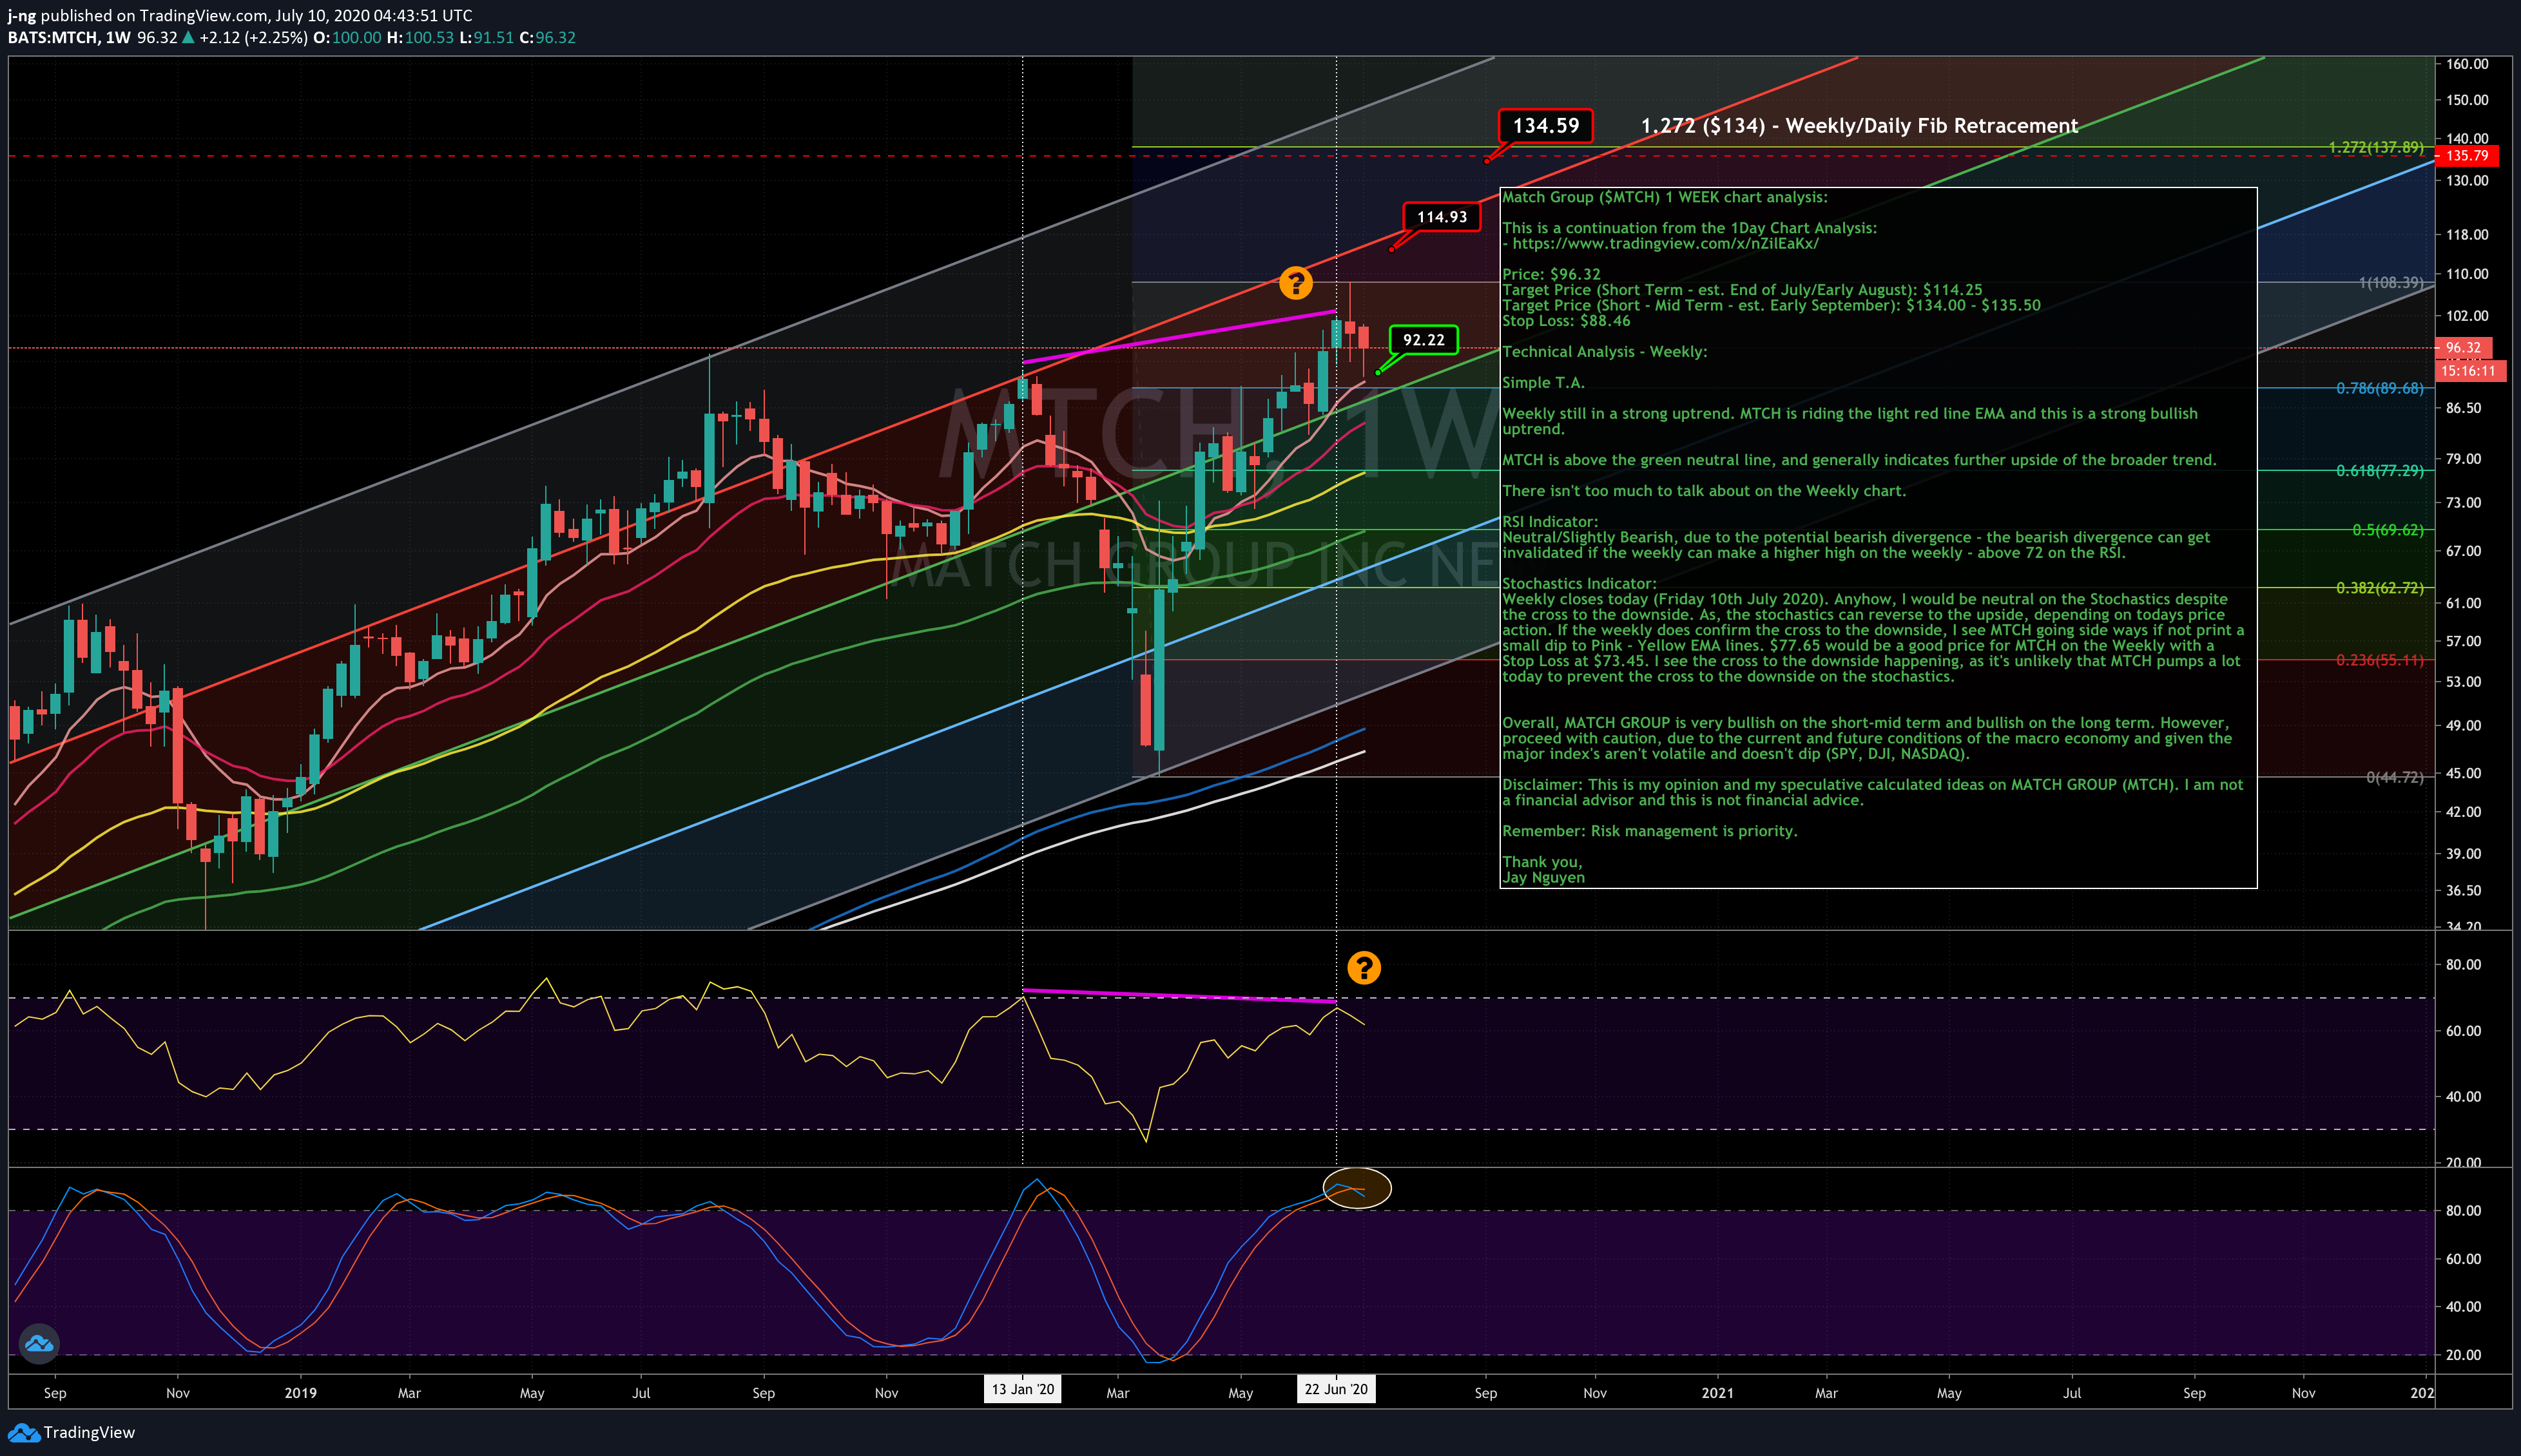Click the 96.32 current price axis tag

tap(2463, 348)
